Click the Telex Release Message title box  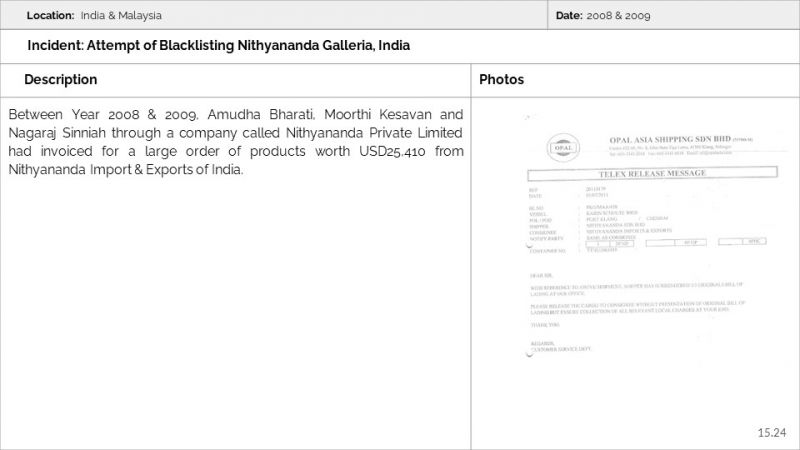(x=649, y=174)
